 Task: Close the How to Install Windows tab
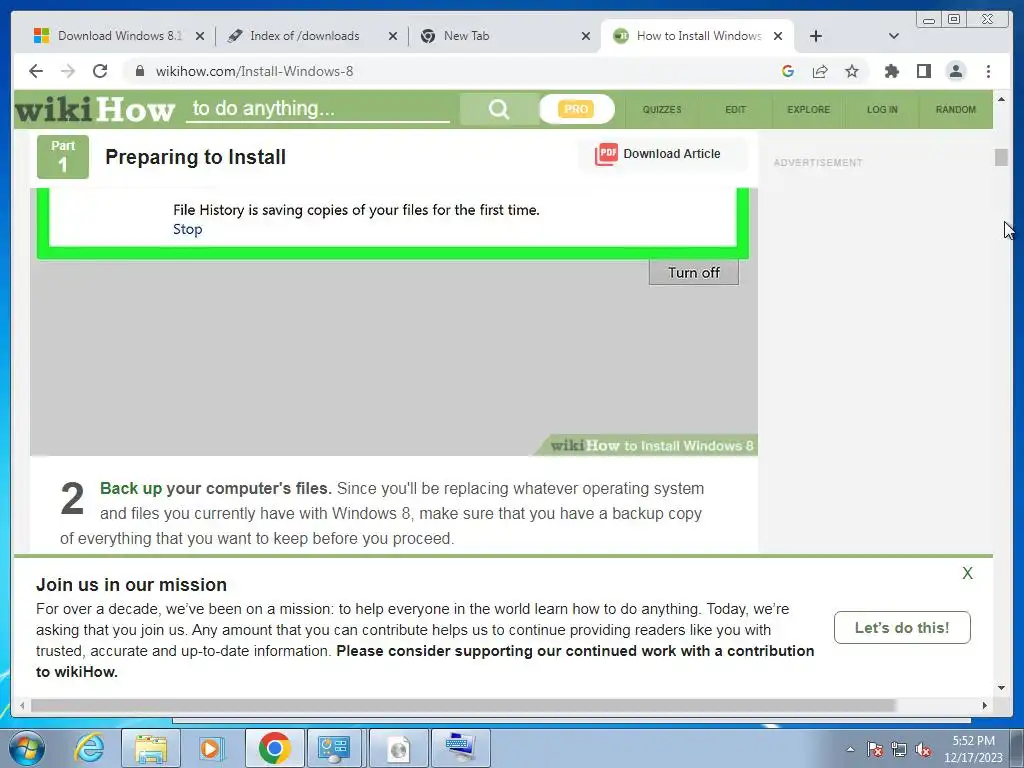click(778, 36)
